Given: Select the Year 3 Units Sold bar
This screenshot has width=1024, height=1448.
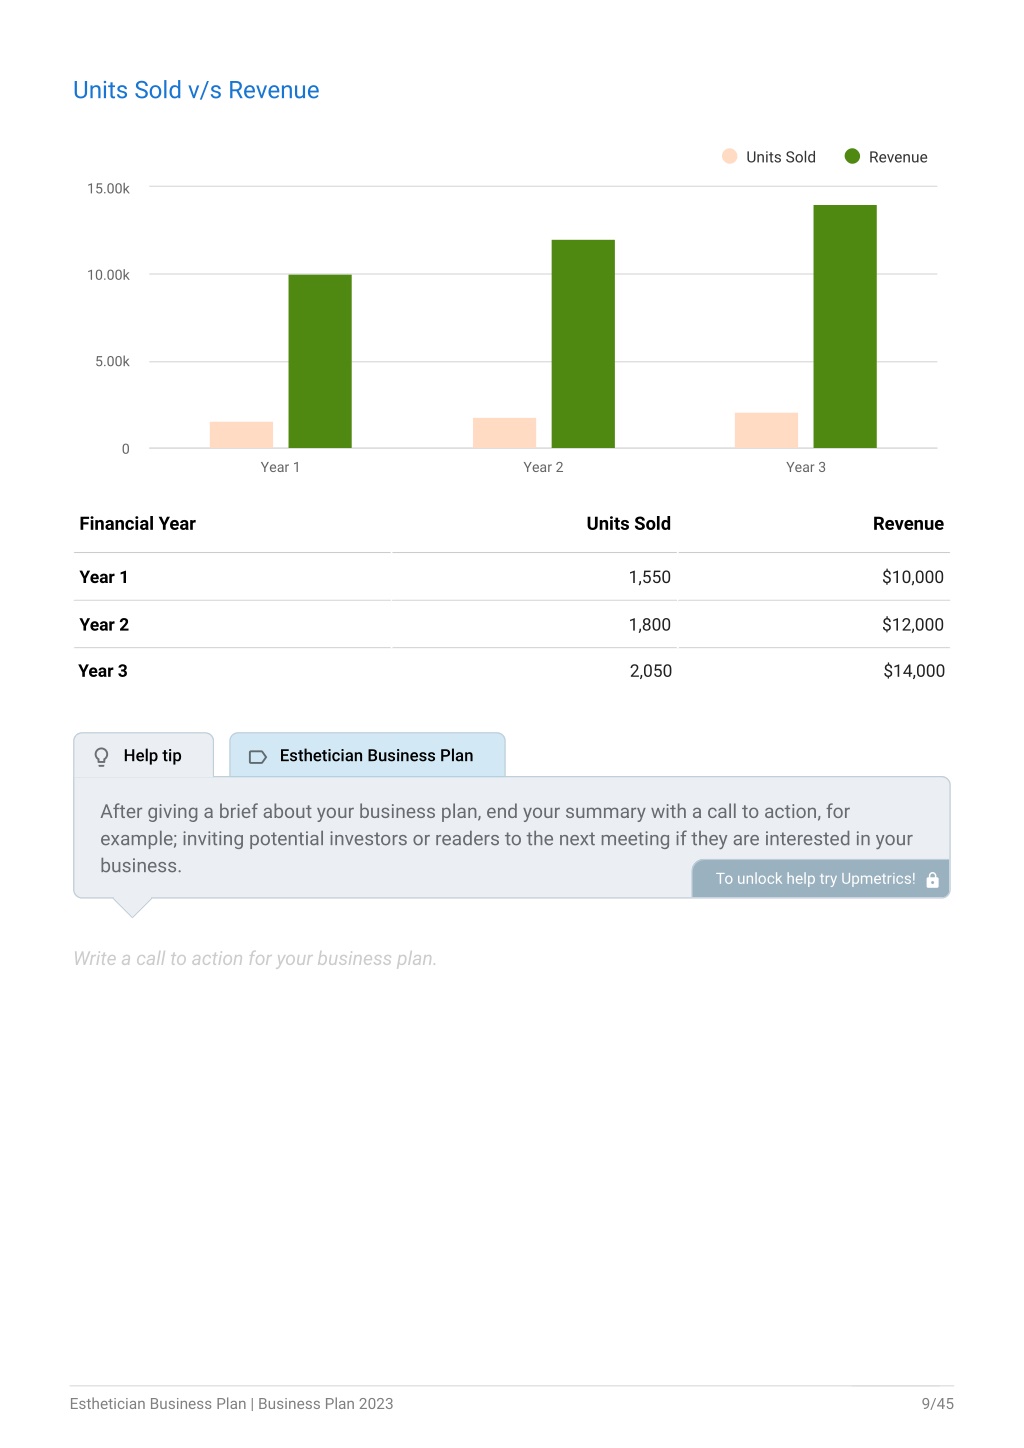Looking at the screenshot, I should pos(766,430).
